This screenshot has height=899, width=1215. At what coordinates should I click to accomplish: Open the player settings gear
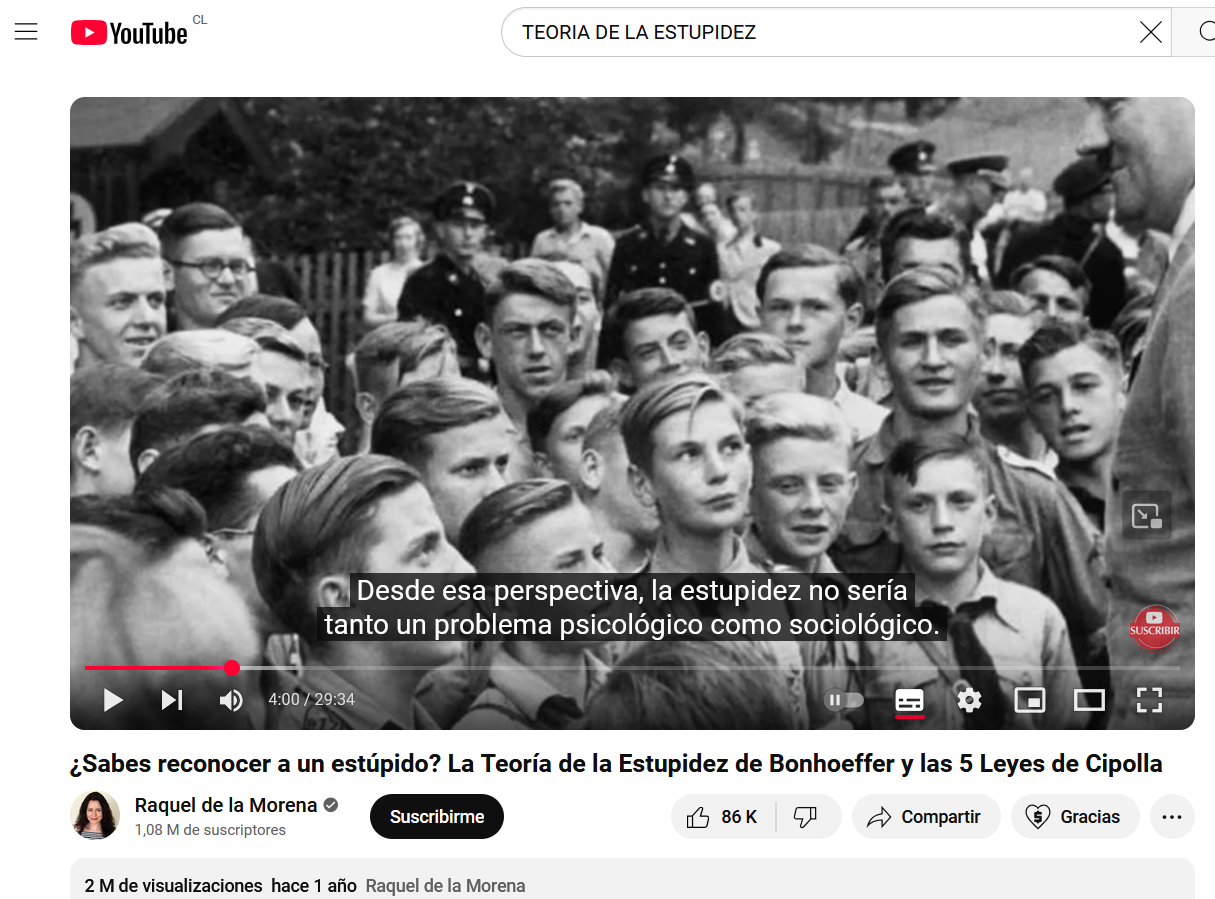969,700
